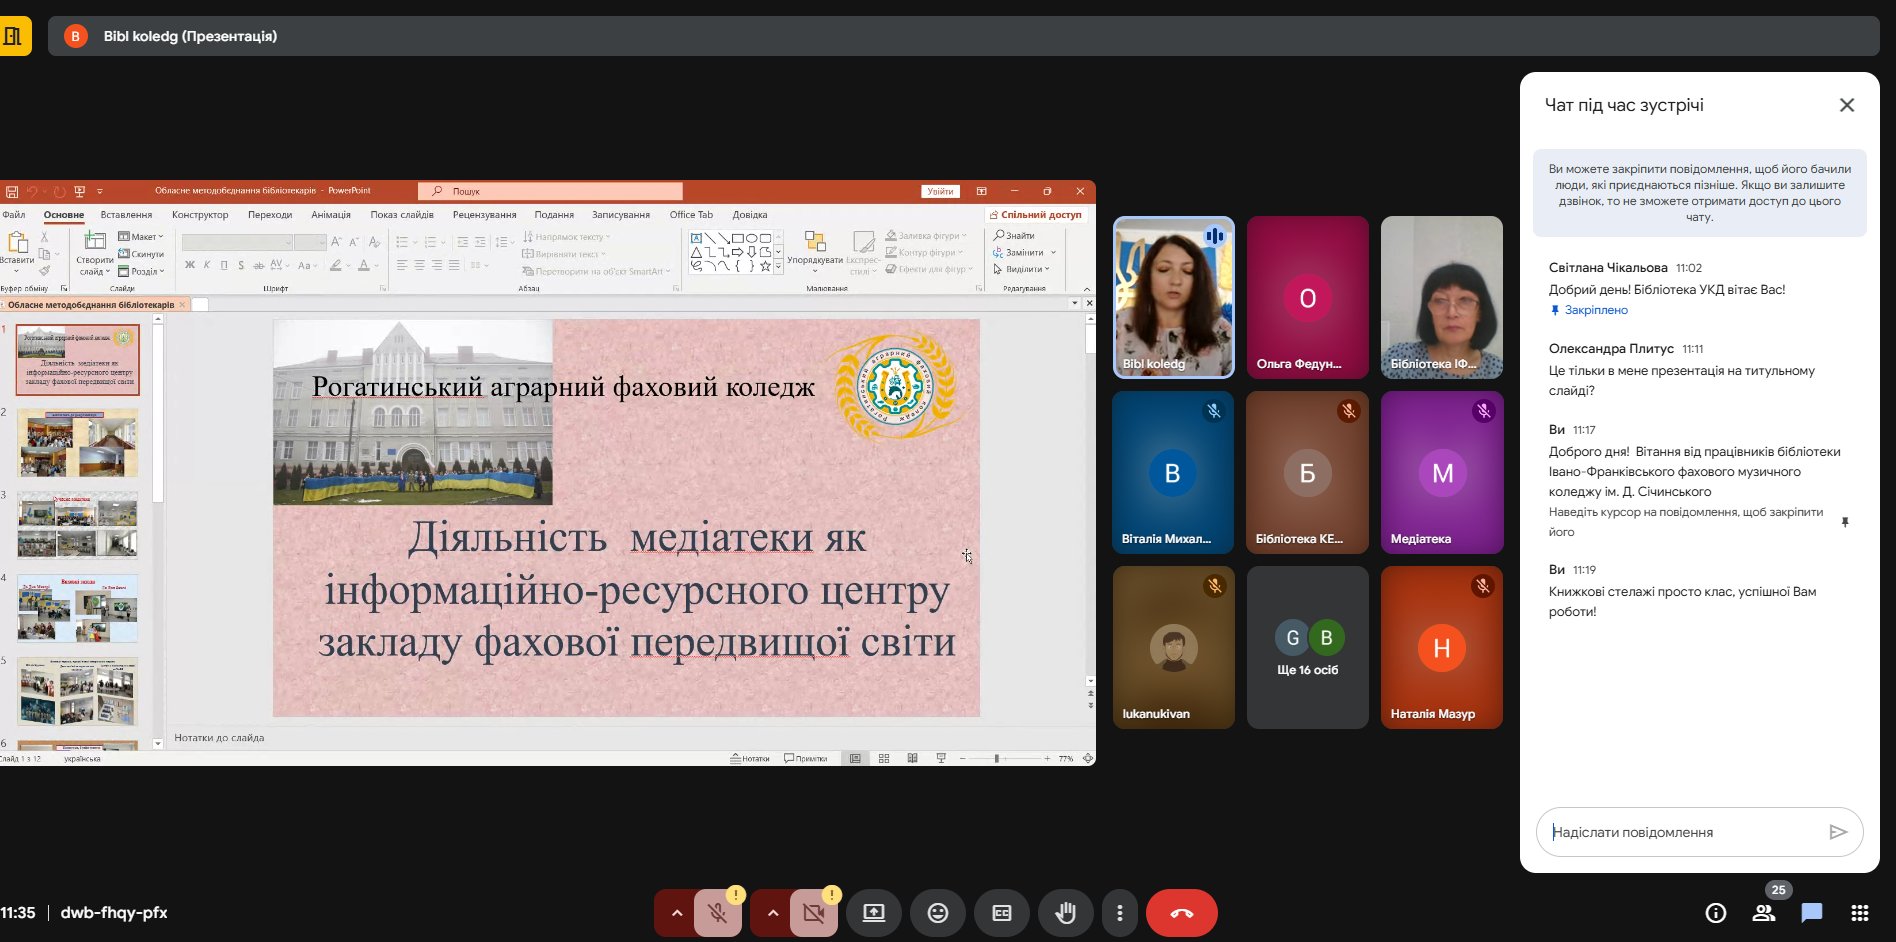
Task: Click the 'Закріплено' pinned message label
Action: 1595,310
